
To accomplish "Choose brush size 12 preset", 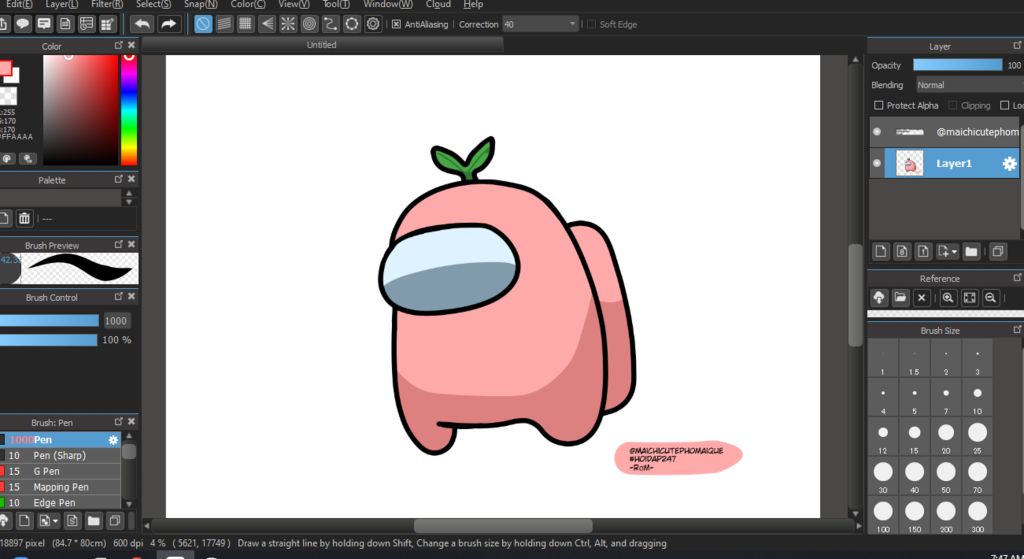I will point(883,437).
